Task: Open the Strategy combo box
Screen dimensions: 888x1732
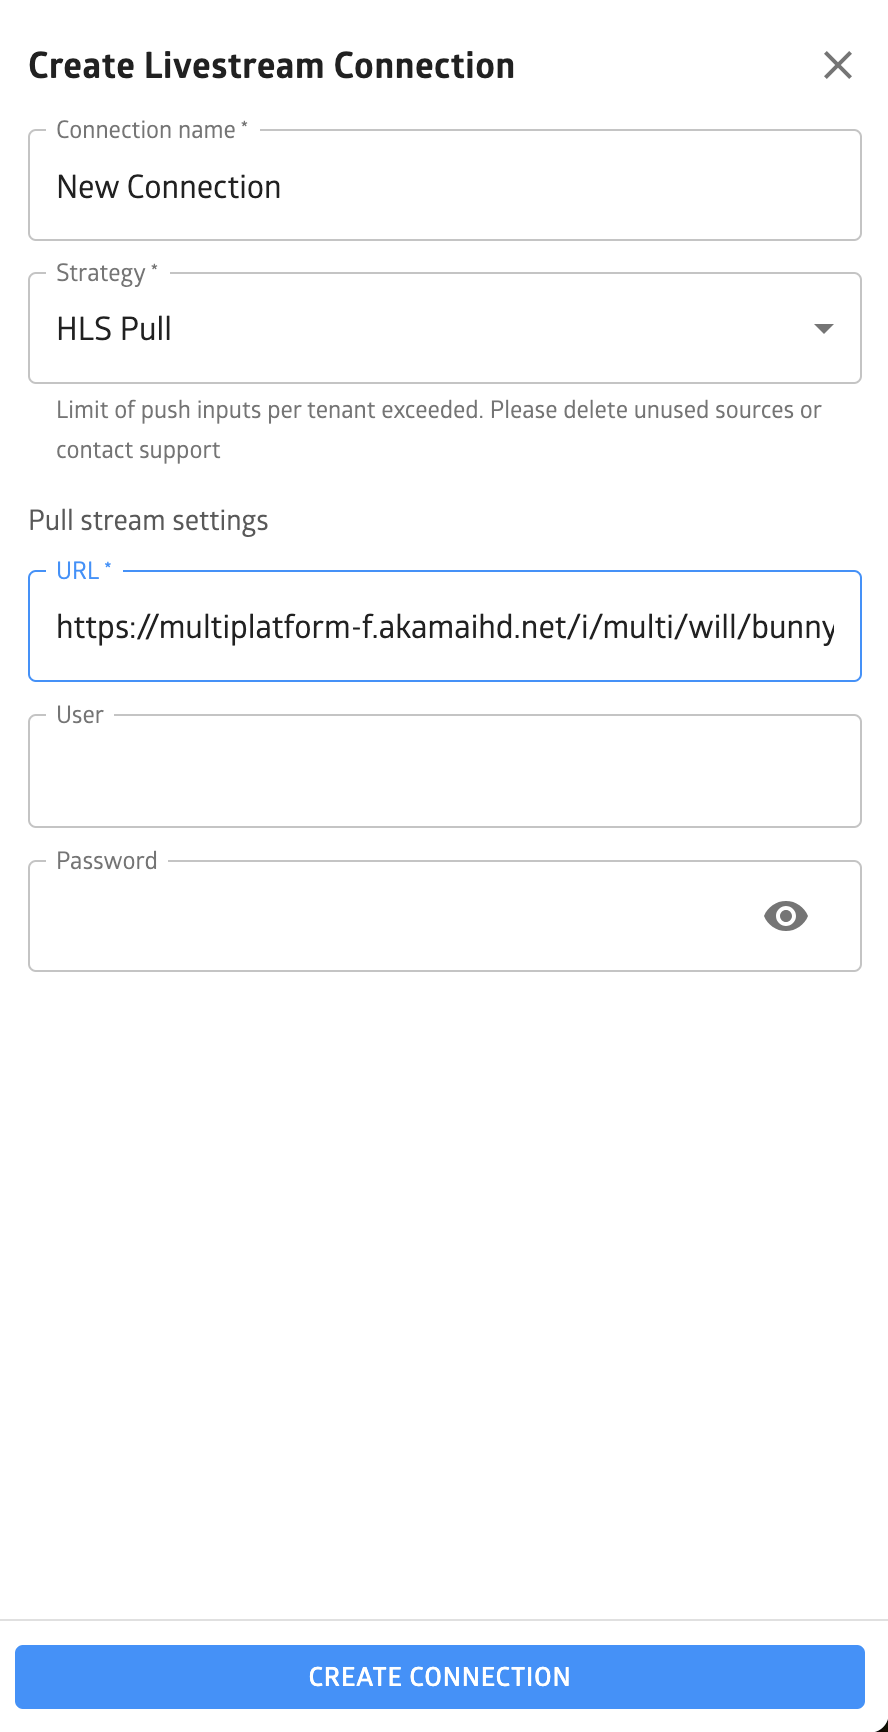Action: (445, 328)
